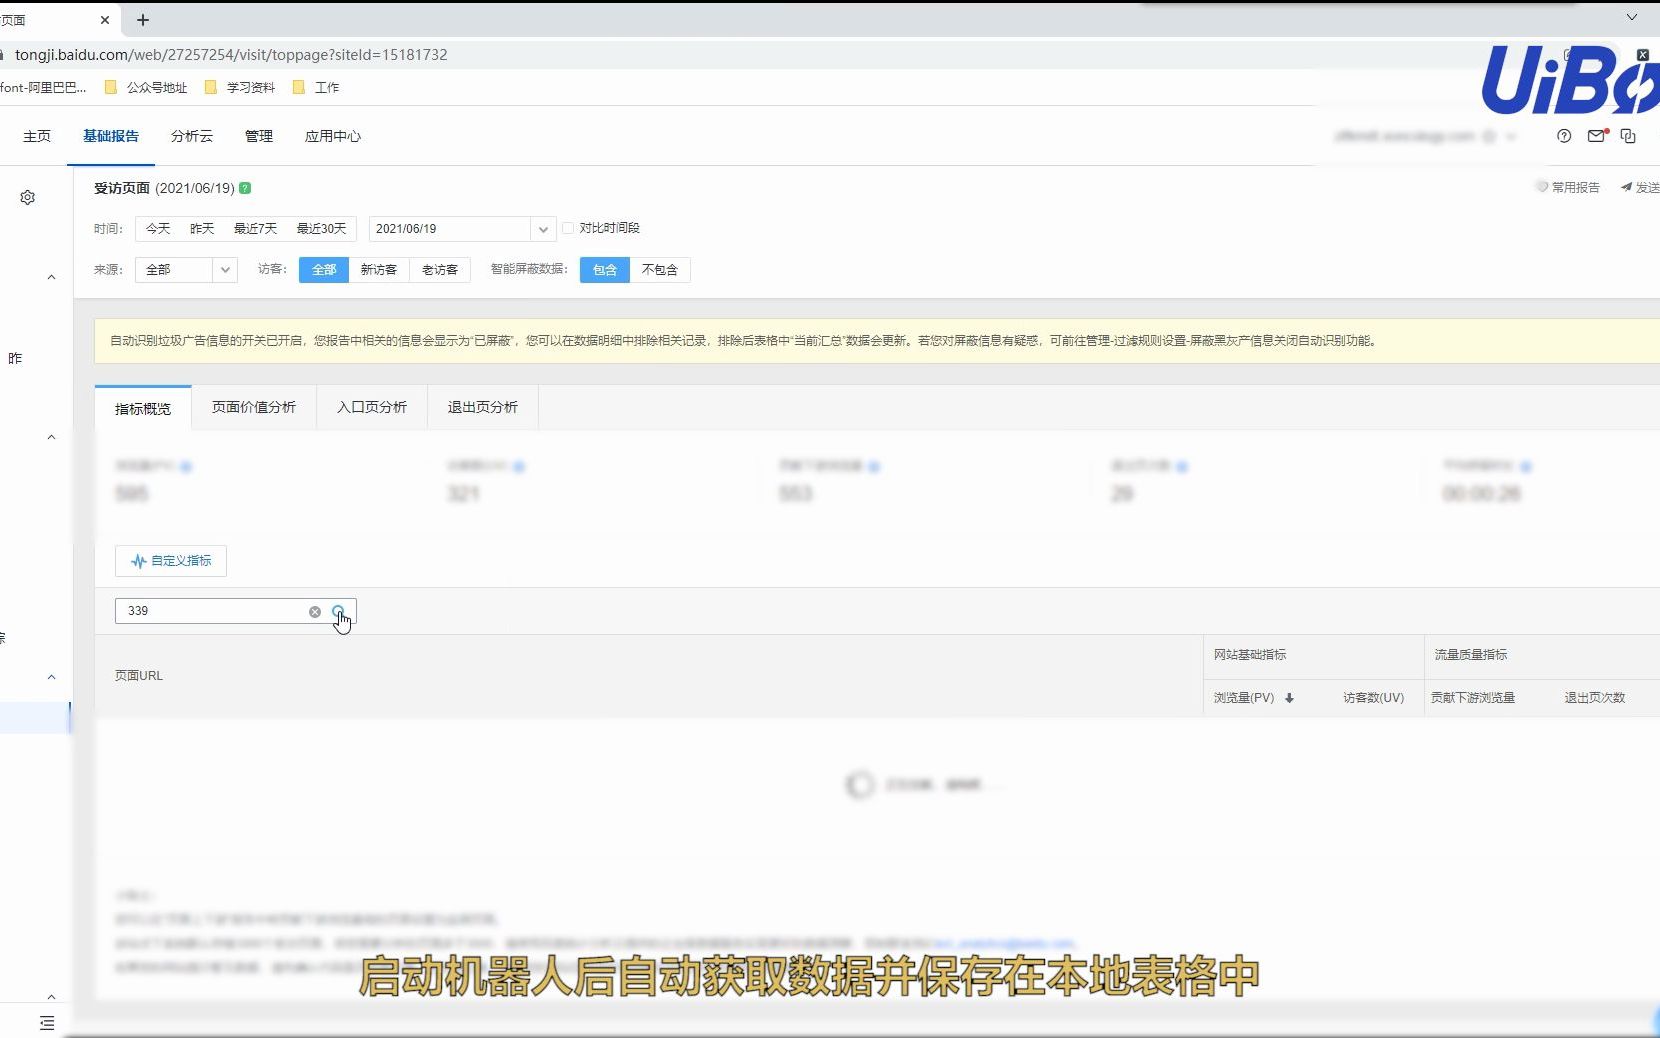Click the 自定义指标 button
1660x1038 pixels.
(170, 561)
